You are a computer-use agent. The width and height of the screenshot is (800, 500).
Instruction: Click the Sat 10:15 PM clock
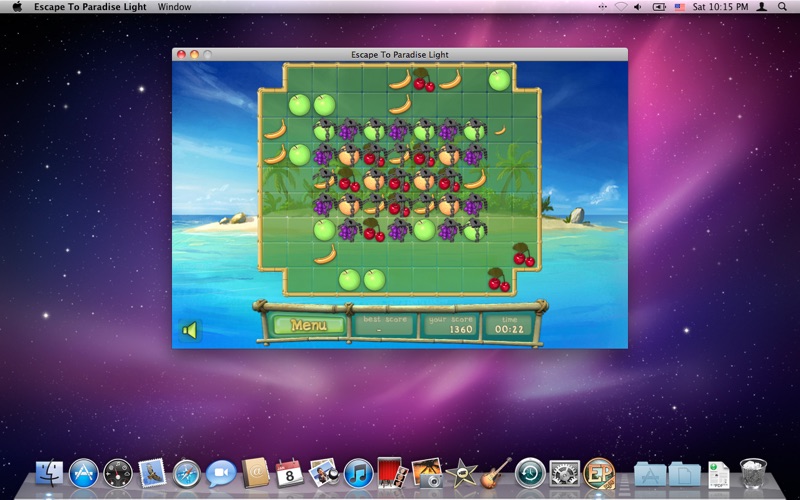(x=720, y=7)
